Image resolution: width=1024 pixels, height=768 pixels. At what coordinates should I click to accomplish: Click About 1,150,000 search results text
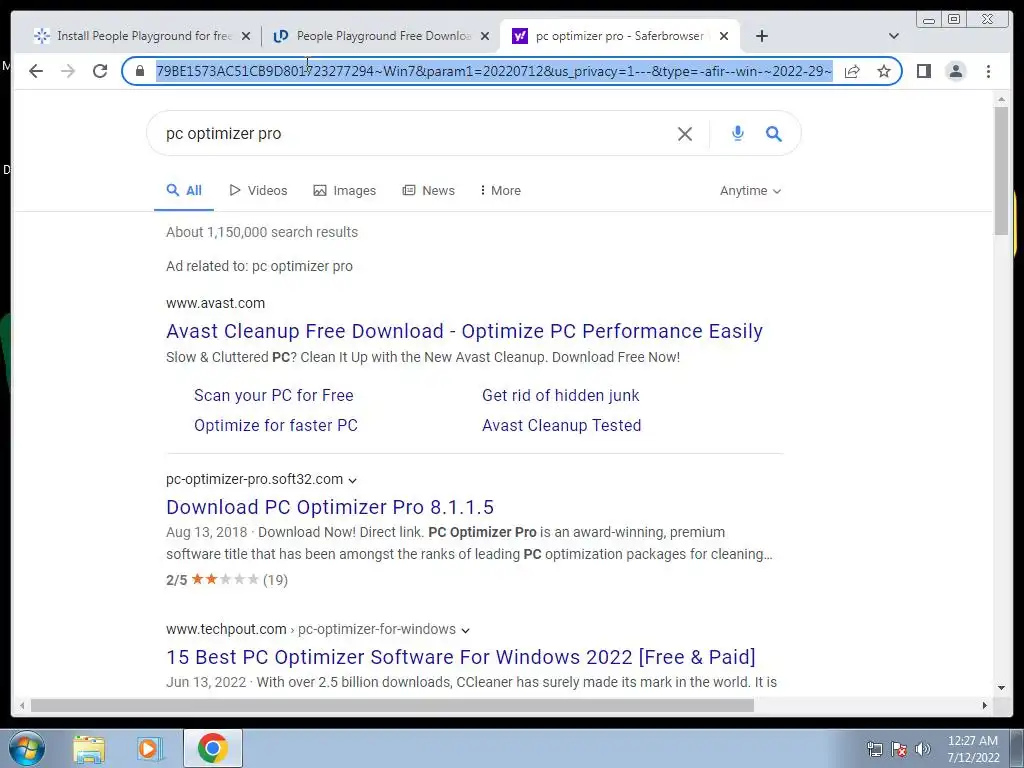tap(262, 232)
